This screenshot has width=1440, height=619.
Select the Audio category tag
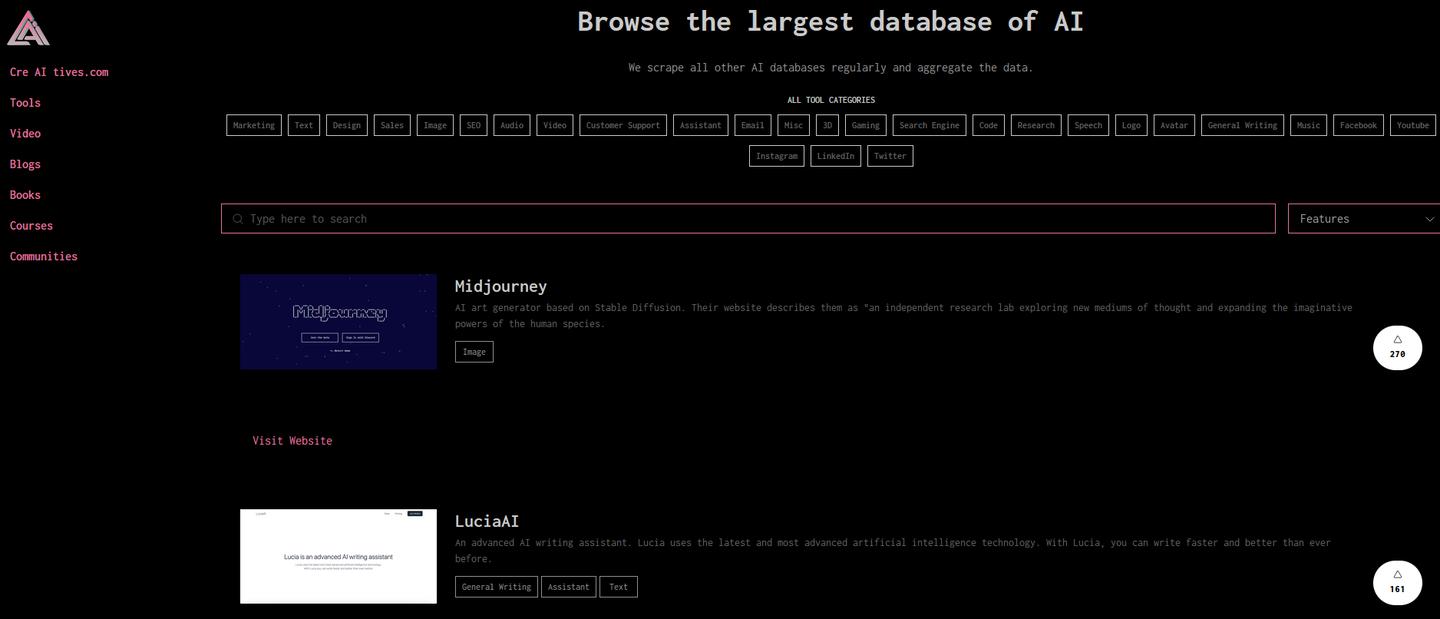pos(512,125)
